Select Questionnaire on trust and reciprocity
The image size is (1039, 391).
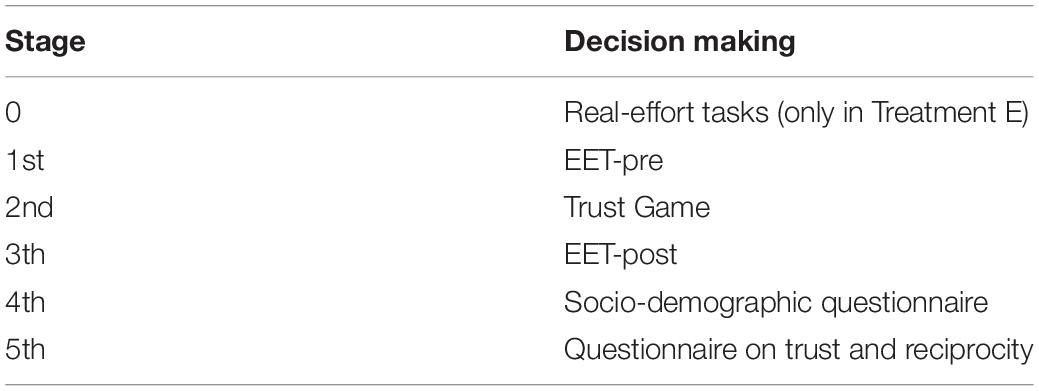tap(798, 351)
